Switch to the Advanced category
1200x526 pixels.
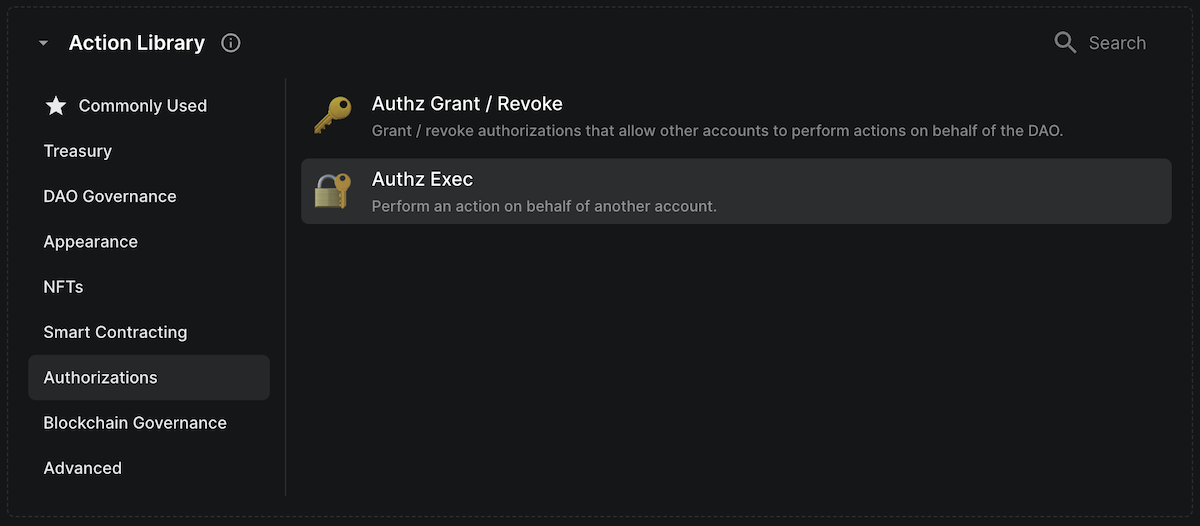pos(83,468)
